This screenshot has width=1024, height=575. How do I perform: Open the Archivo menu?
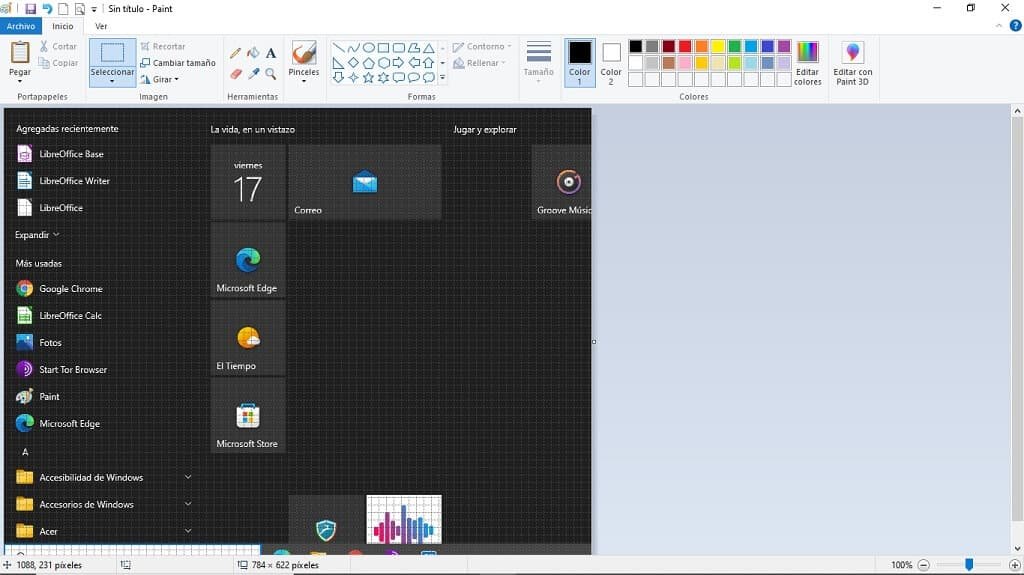[x=21, y=26]
